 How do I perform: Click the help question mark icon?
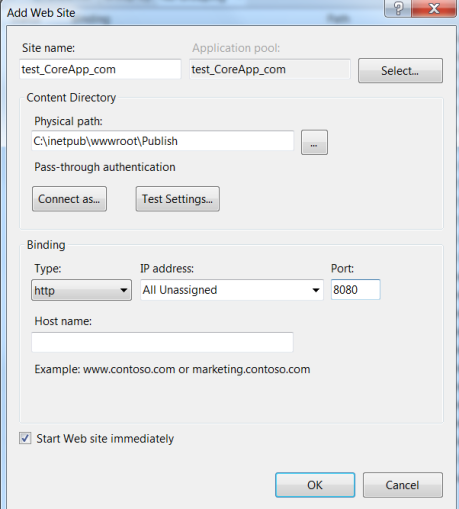click(398, 8)
